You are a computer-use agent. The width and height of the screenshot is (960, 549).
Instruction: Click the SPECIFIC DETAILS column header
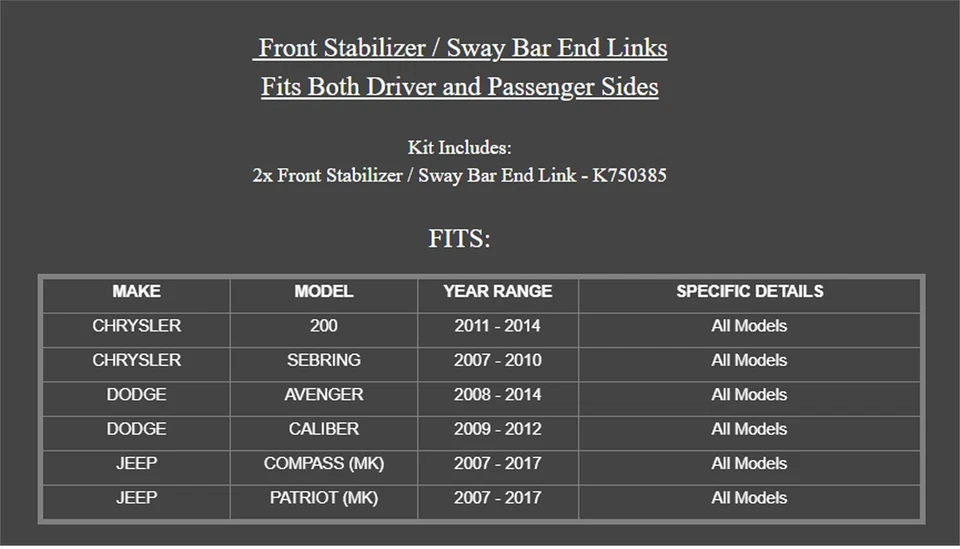coord(749,292)
